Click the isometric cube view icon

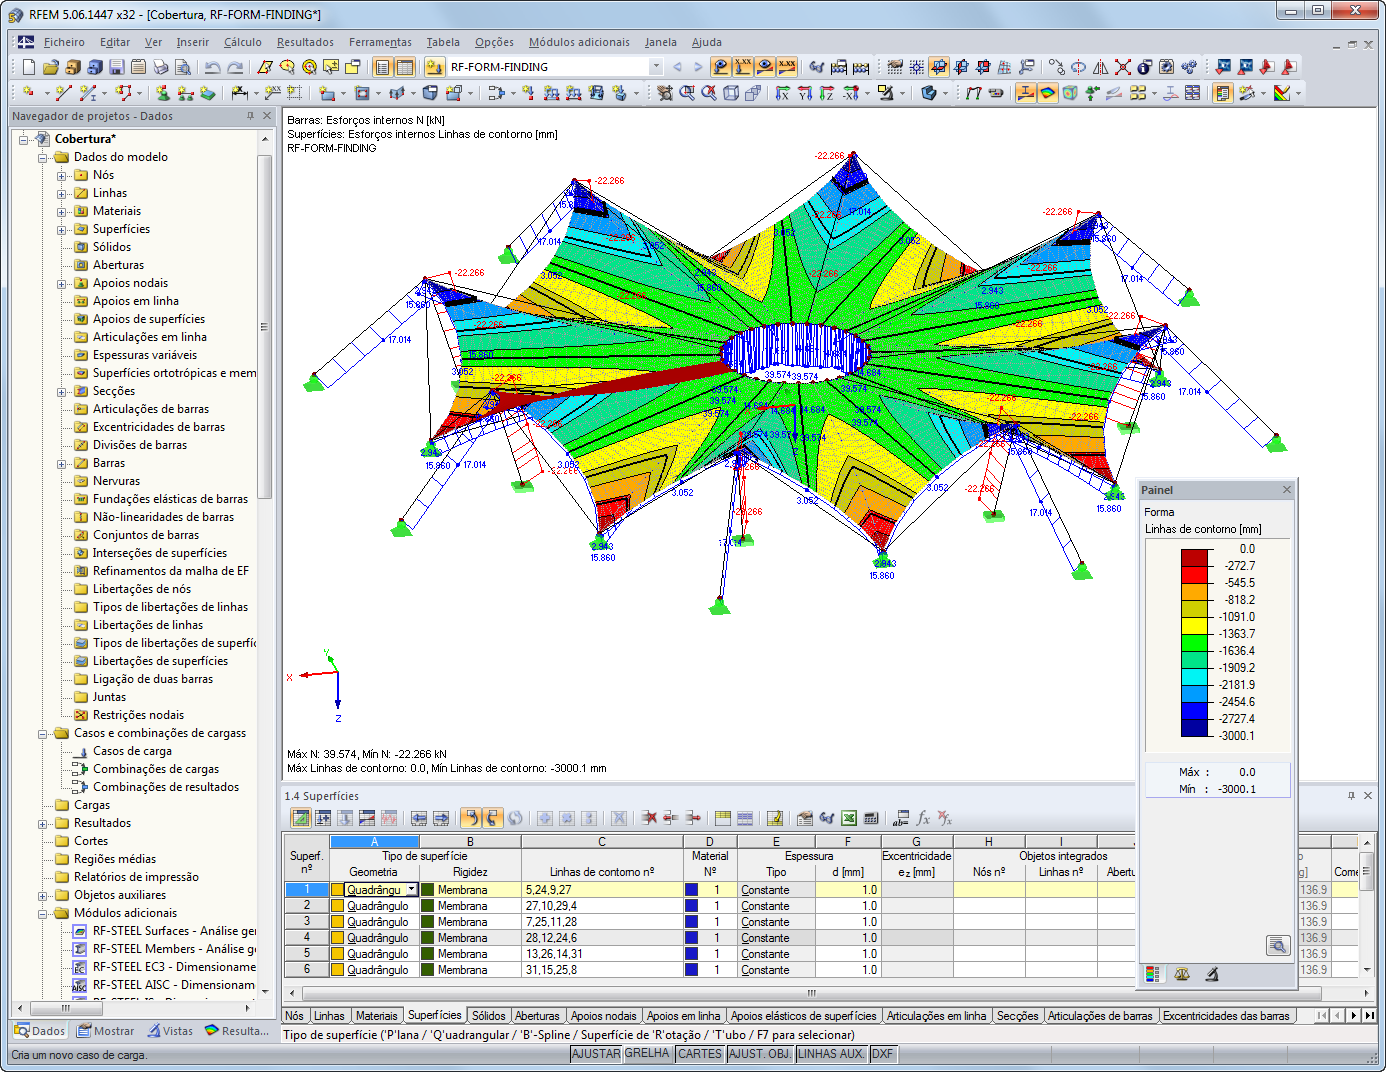pyautogui.click(x=731, y=93)
